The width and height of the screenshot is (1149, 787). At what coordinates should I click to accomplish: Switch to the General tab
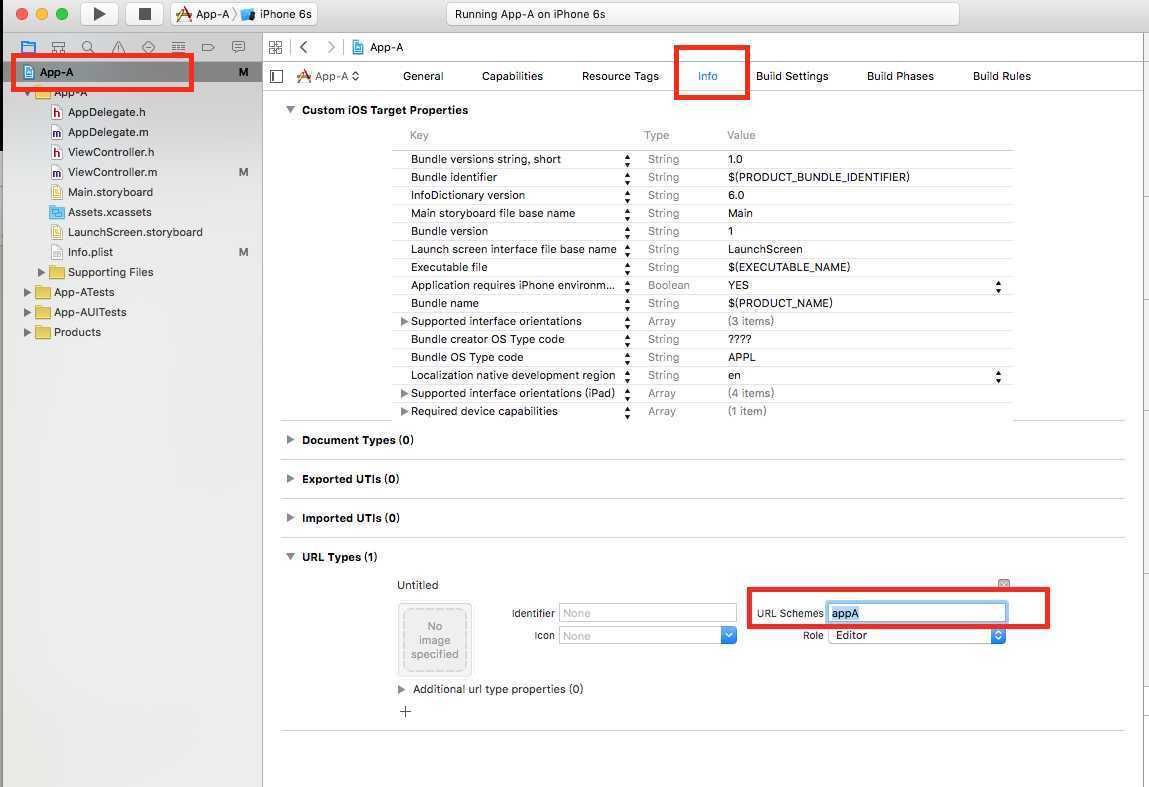[x=423, y=76]
